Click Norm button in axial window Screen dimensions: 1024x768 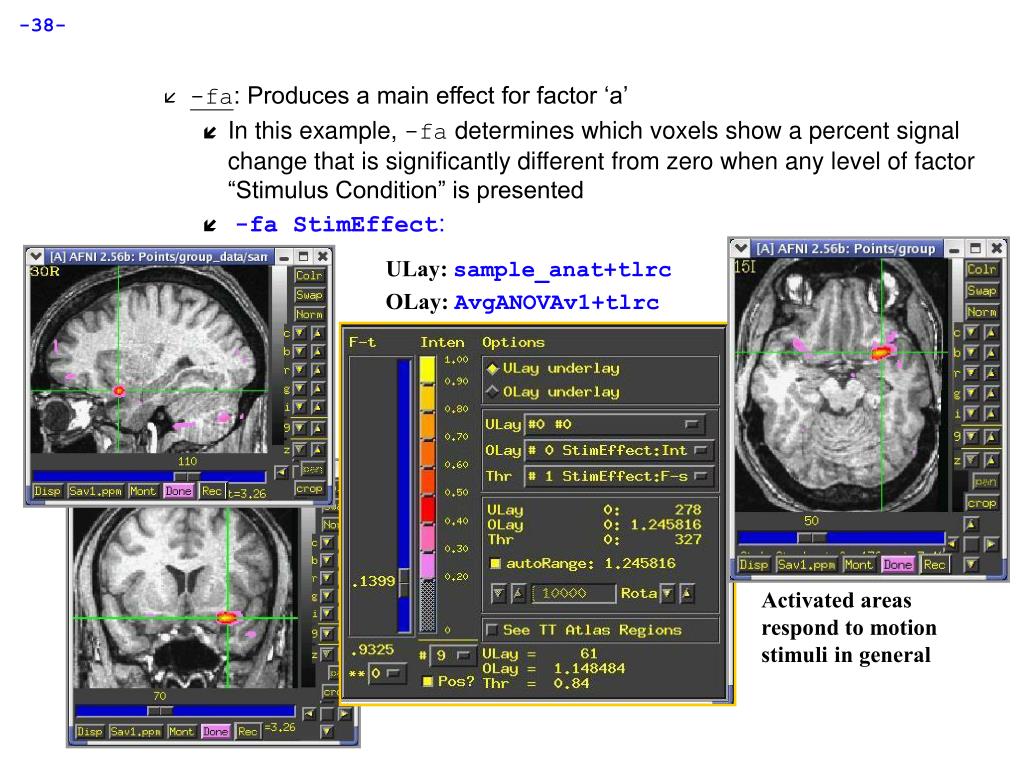click(982, 312)
